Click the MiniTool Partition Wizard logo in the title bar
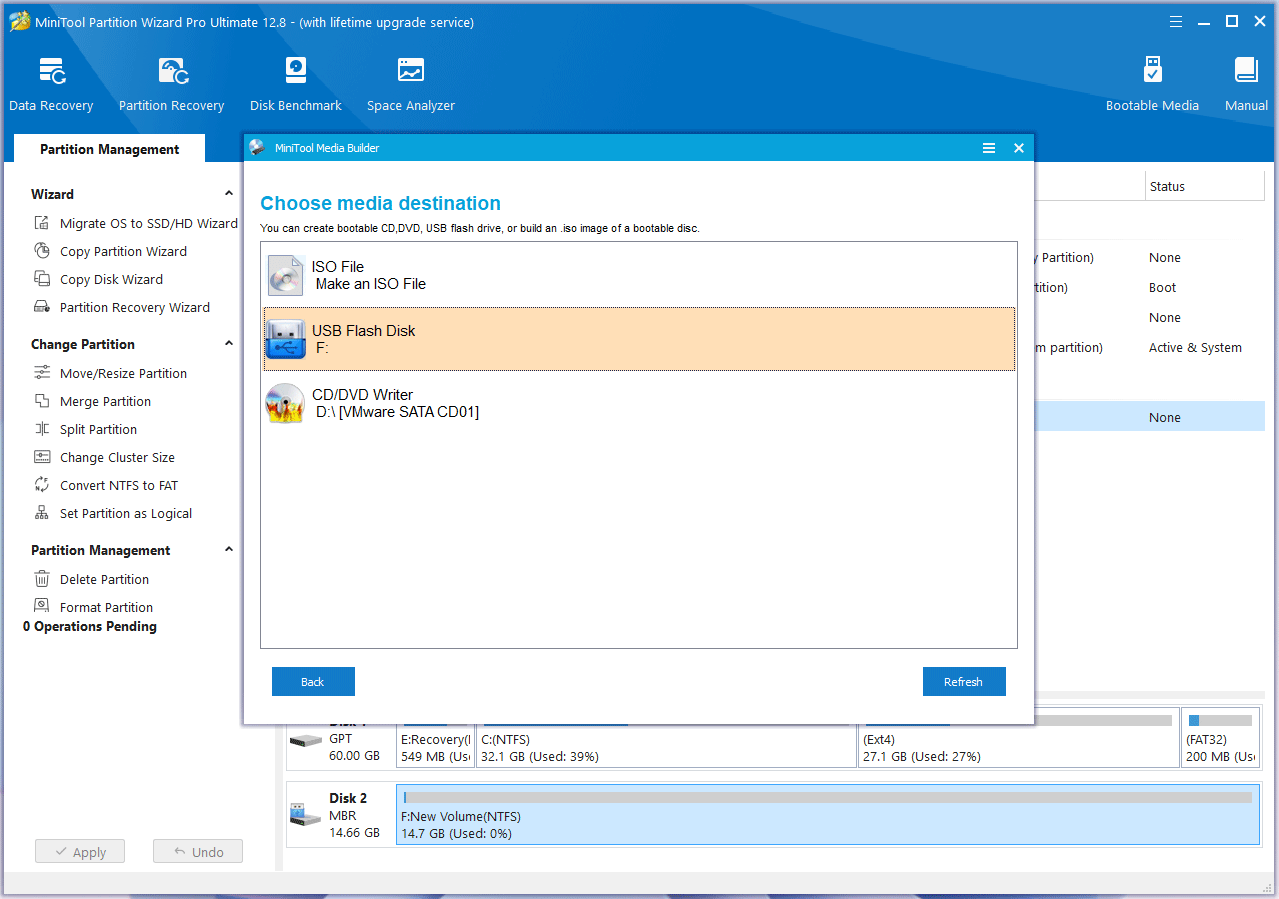 pyautogui.click(x=19, y=21)
